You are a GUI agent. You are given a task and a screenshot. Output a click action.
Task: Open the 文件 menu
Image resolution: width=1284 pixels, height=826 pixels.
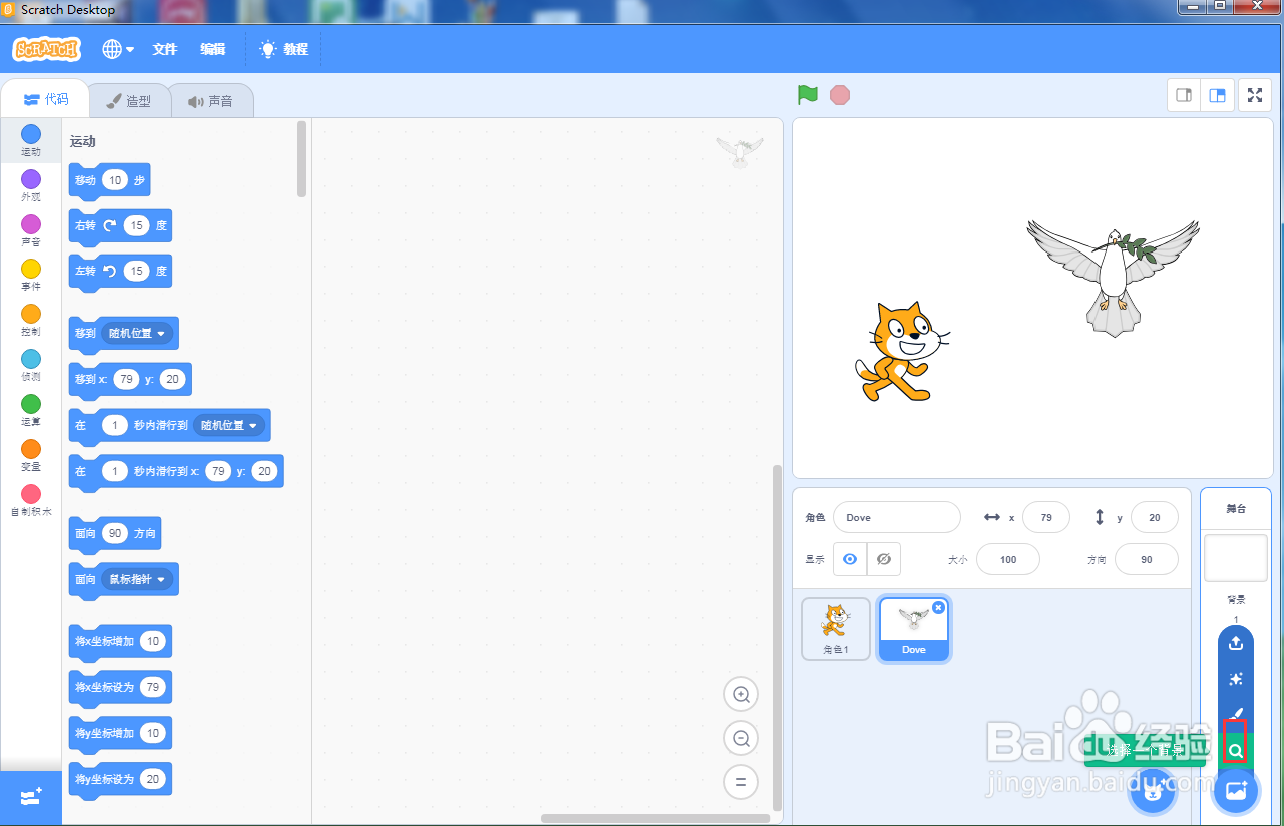pyautogui.click(x=165, y=49)
